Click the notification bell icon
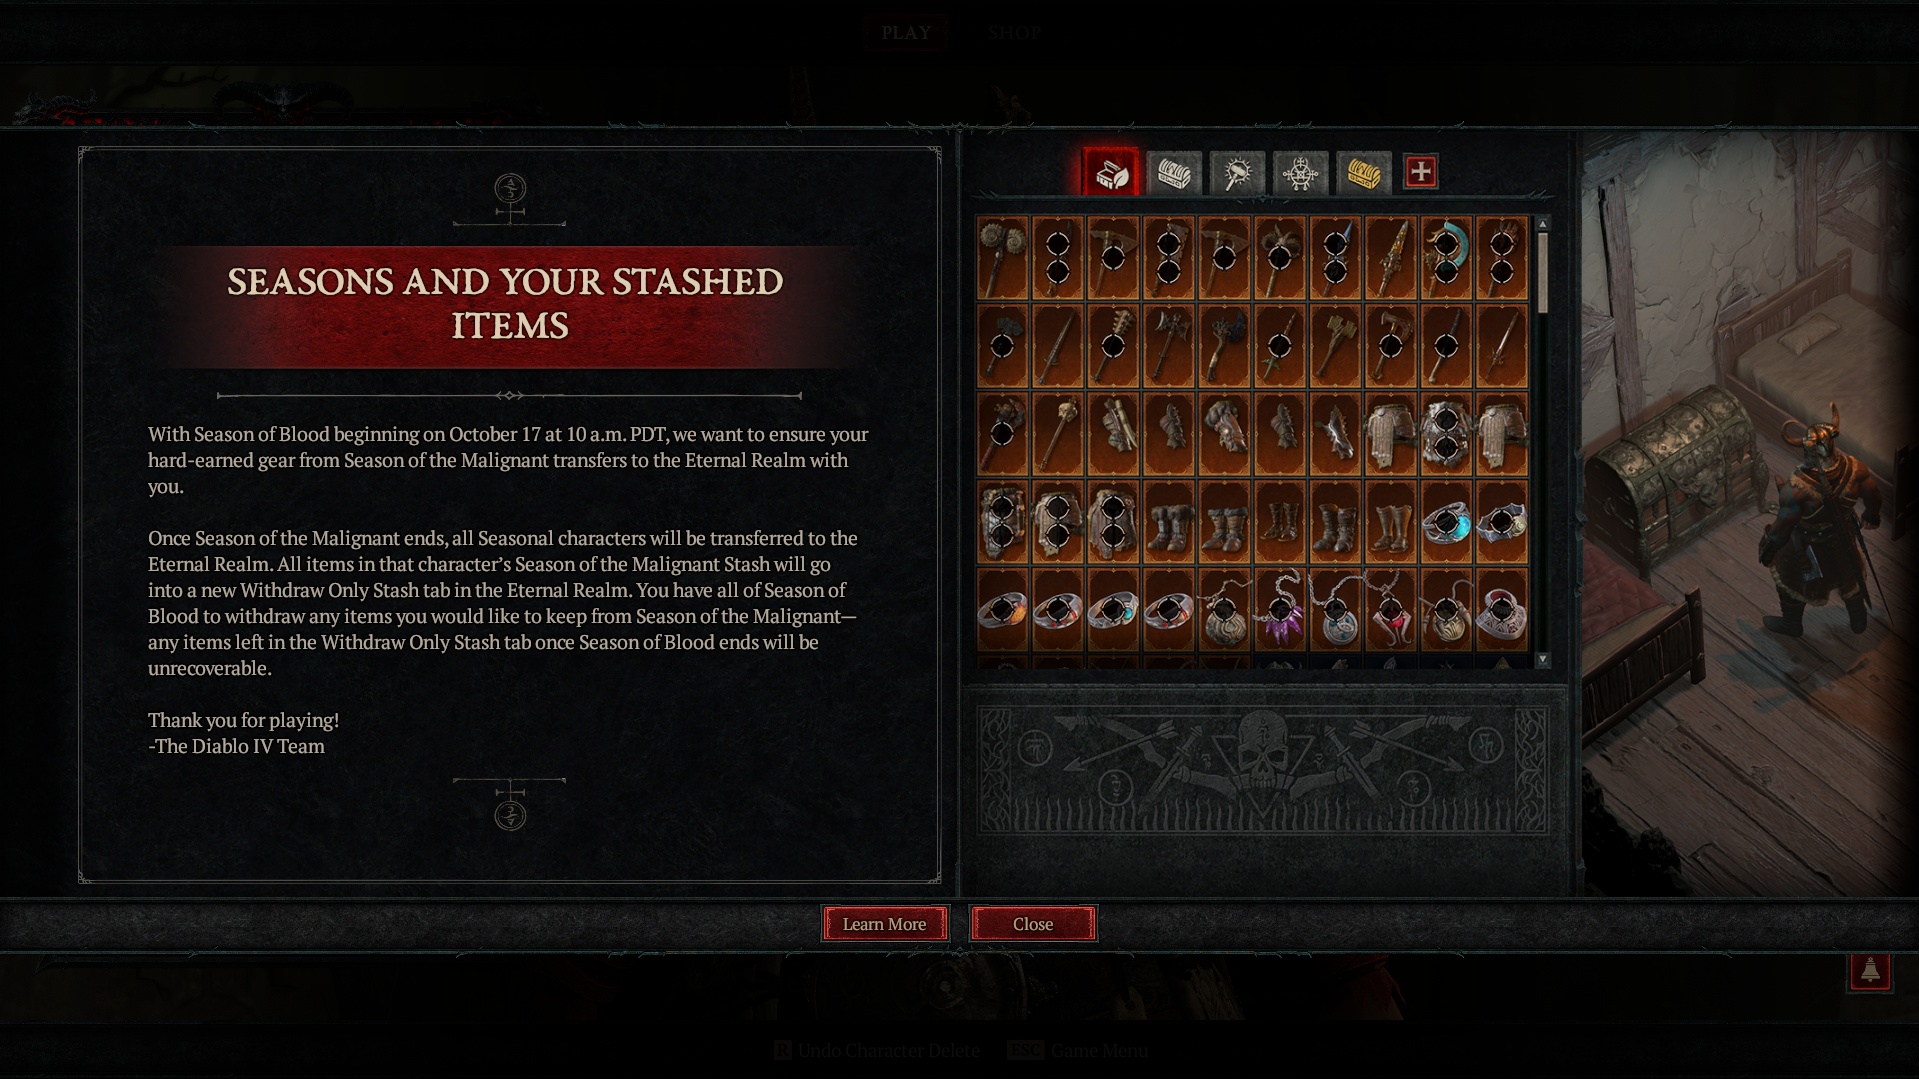The height and width of the screenshot is (1079, 1919). pos(1870,971)
